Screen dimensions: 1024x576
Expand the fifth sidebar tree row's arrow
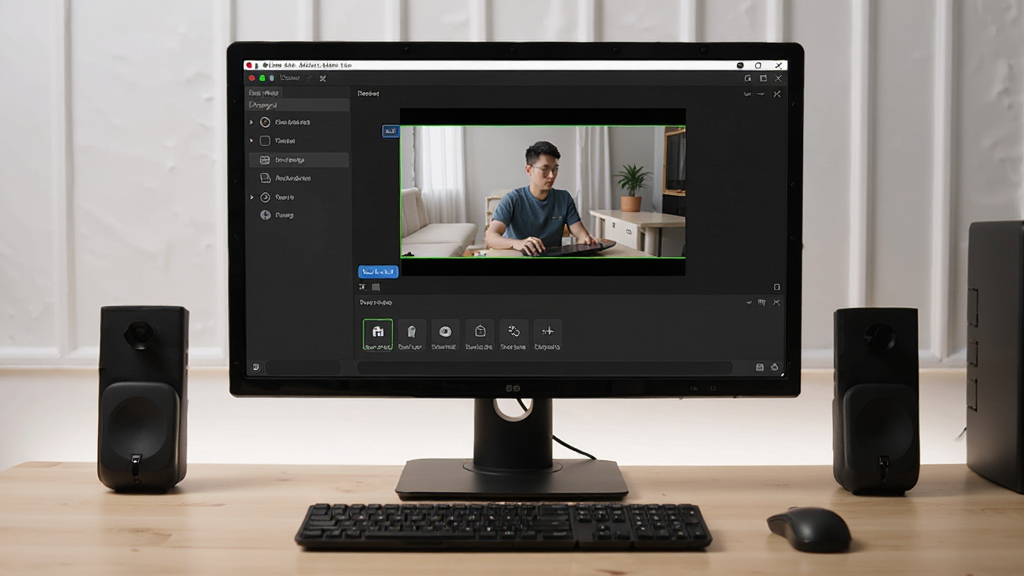(x=251, y=197)
